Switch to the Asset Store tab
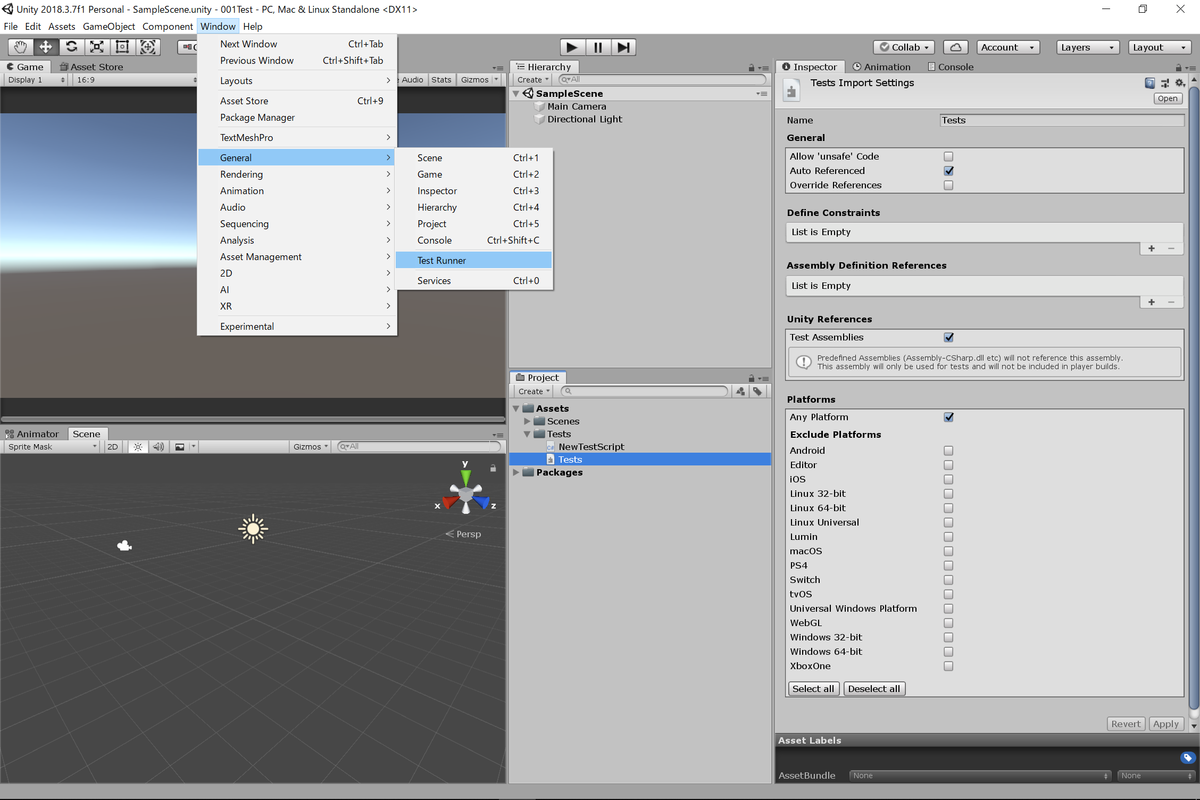The width and height of the screenshot is (1200, 800). coord(91,67)
